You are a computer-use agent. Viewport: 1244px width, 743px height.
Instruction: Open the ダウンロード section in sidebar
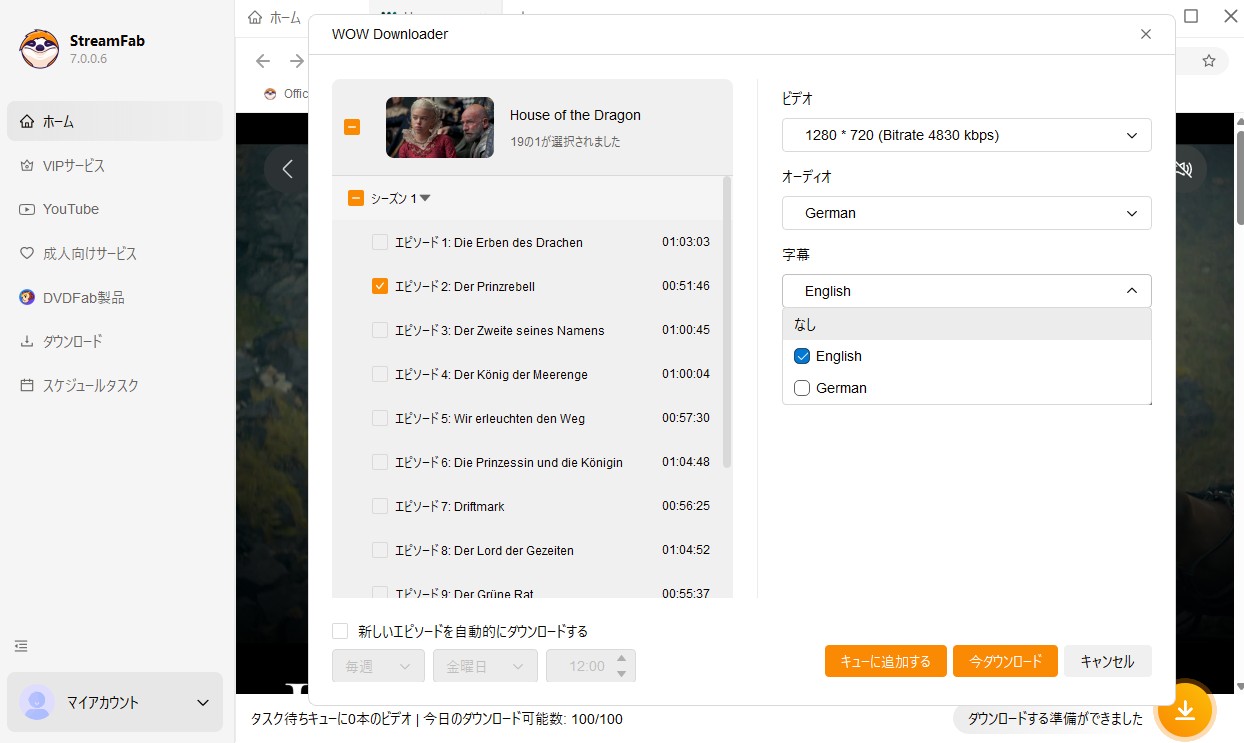coord(72,341)
